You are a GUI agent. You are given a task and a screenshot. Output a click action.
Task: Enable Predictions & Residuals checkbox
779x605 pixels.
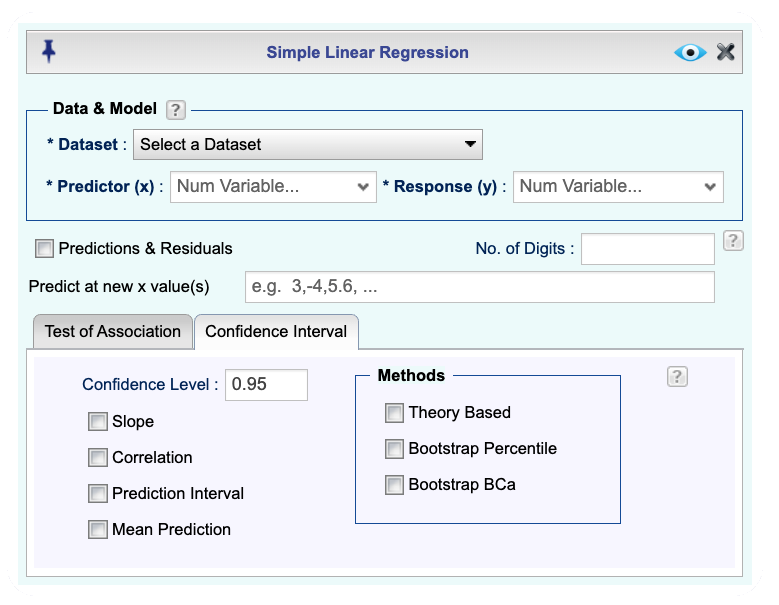pos(44,248)
